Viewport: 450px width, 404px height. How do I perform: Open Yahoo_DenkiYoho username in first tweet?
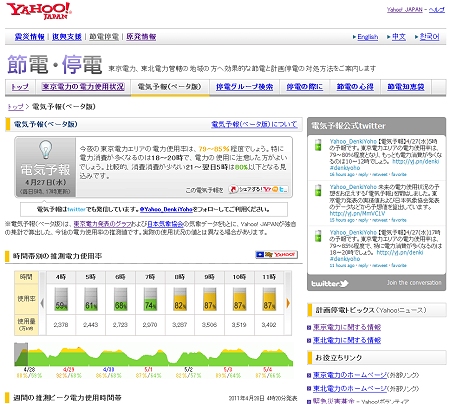tap(353, 141)
